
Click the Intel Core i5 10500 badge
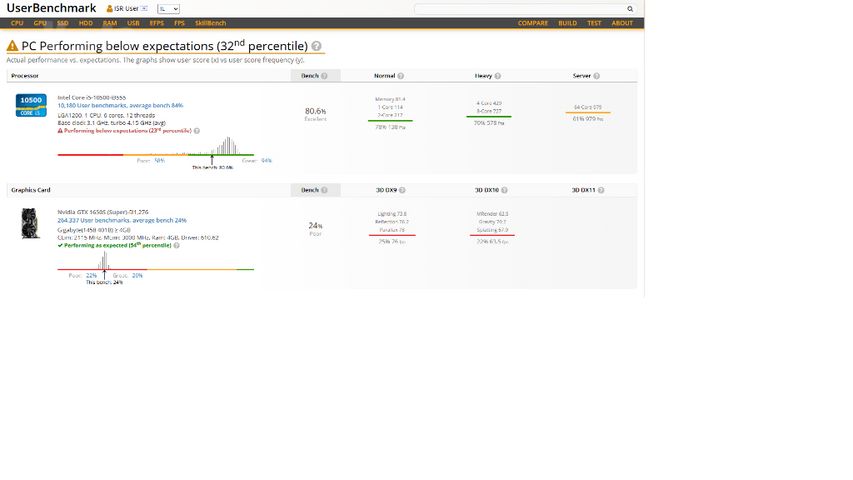[31, 105]
